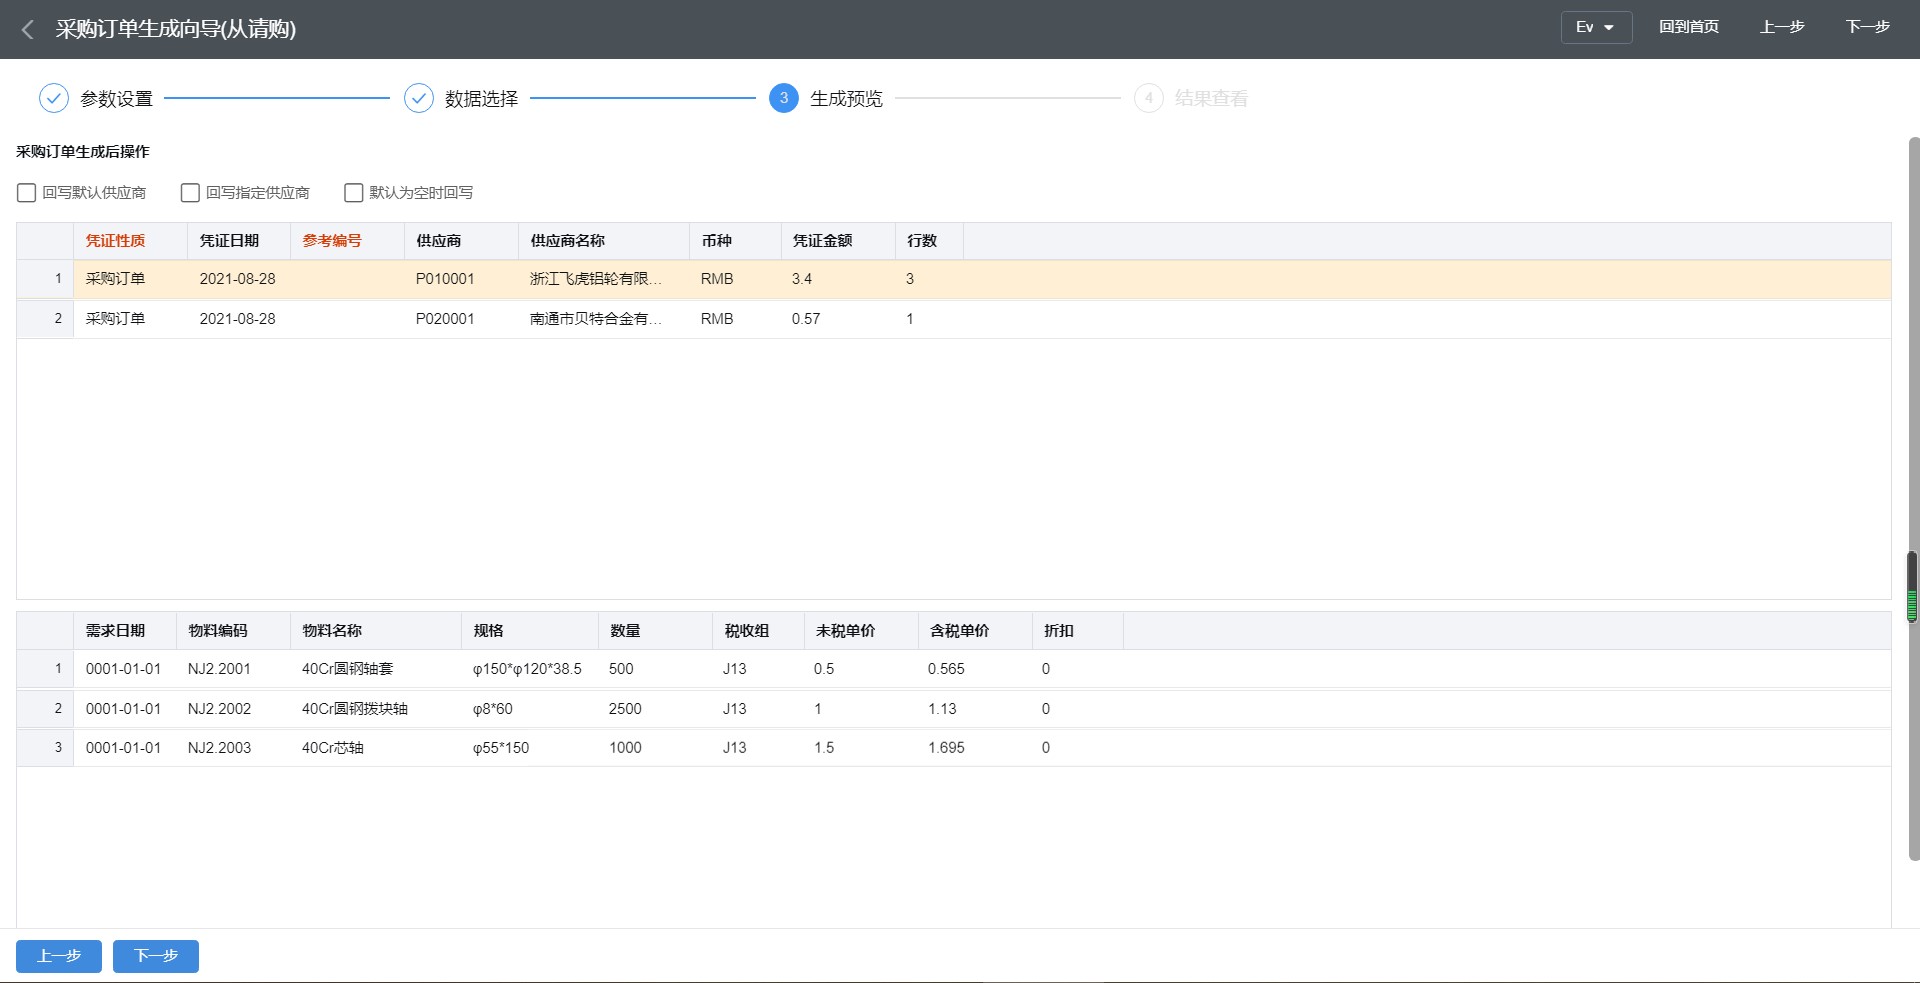Select material code NJ2.2003
The width and height of the screenshot is (1920, 983).
(219, 748)
